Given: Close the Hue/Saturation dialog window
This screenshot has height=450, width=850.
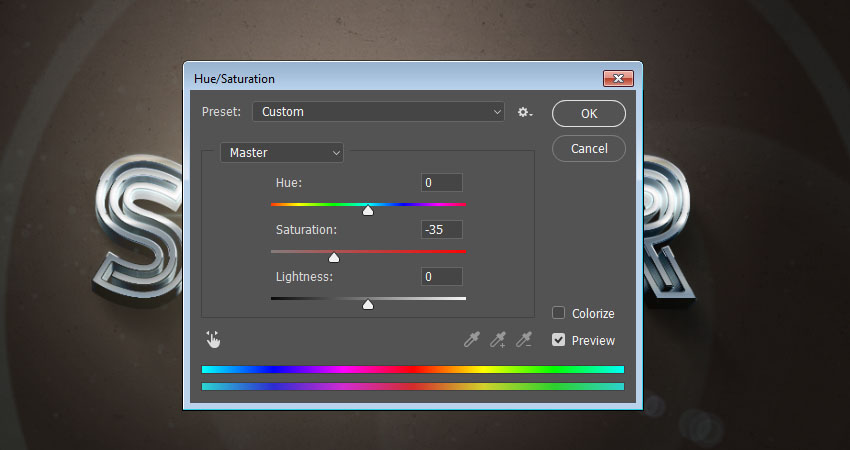Looking at the screenshot, I should tap(618, 79).
